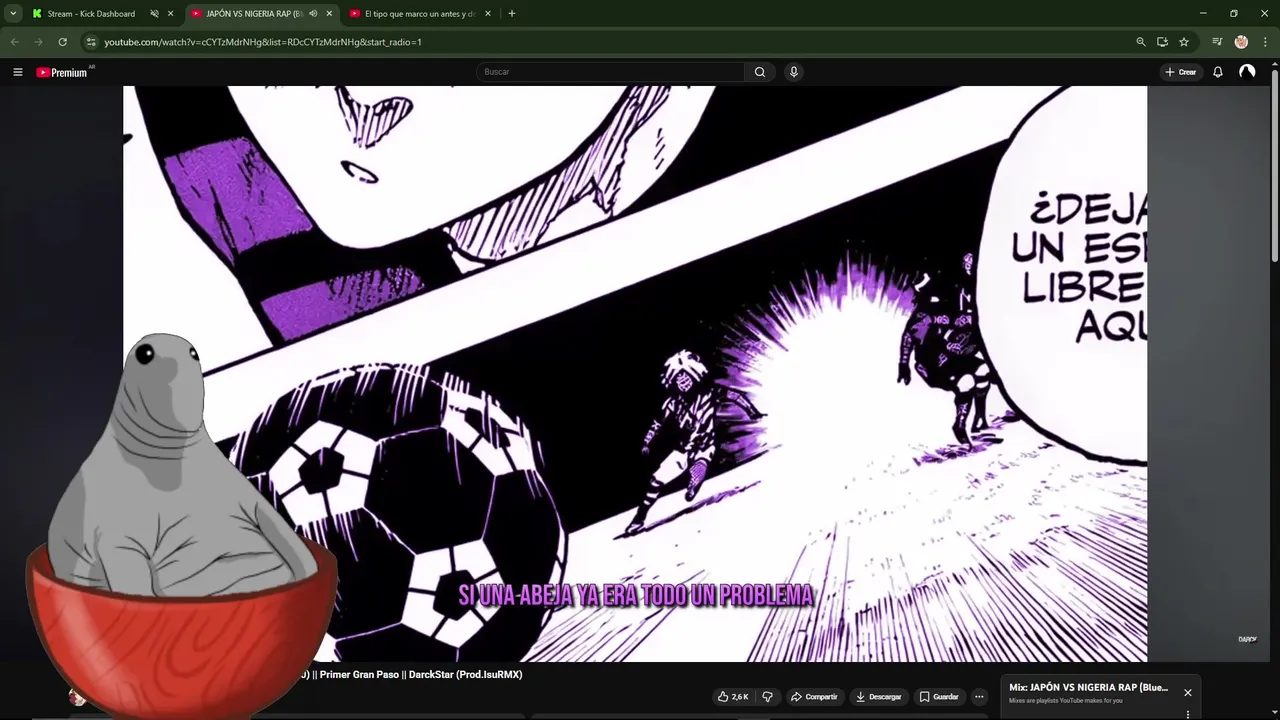Like the video (2,6 K)
The height and width of the screenshot is (720, 1280).
pos(733,697)
